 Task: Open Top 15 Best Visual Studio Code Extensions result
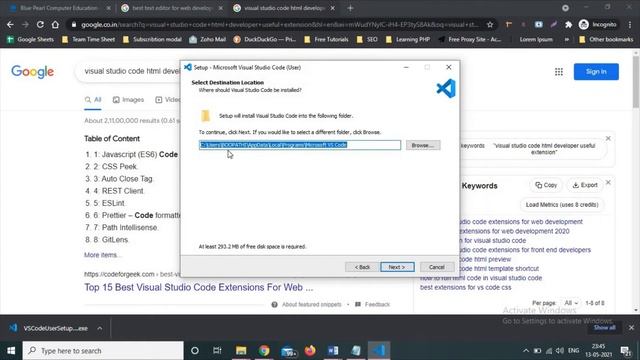click(x=199, y=287)
